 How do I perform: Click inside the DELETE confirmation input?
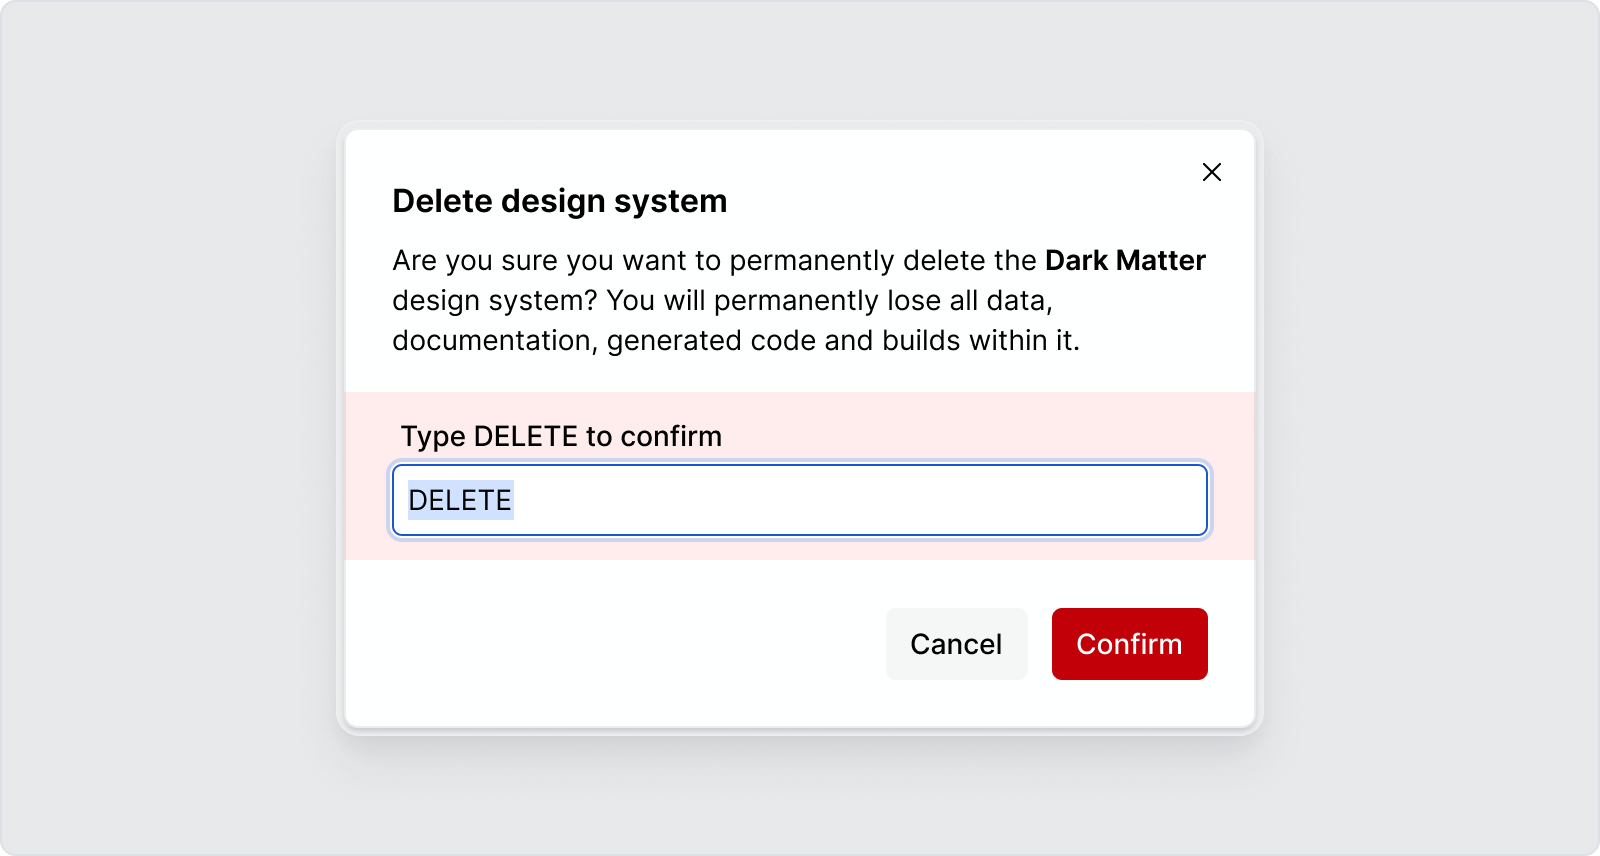(800, 500)
